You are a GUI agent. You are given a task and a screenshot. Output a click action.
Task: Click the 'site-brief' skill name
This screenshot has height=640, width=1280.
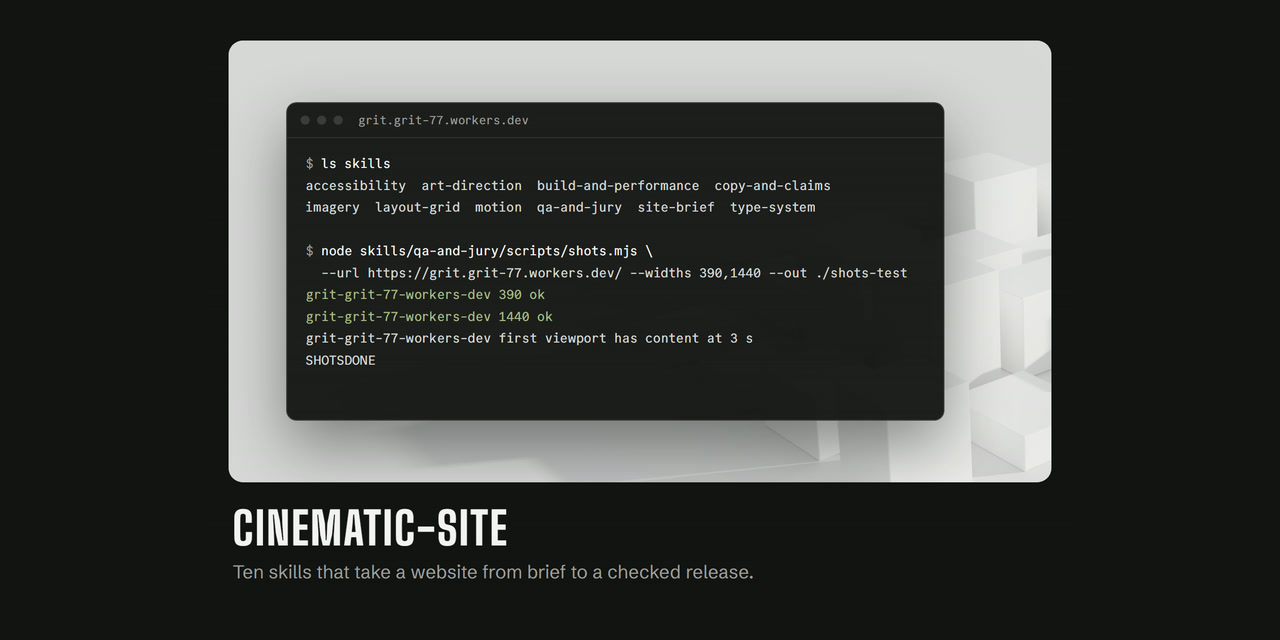click(x=676, y=208)
